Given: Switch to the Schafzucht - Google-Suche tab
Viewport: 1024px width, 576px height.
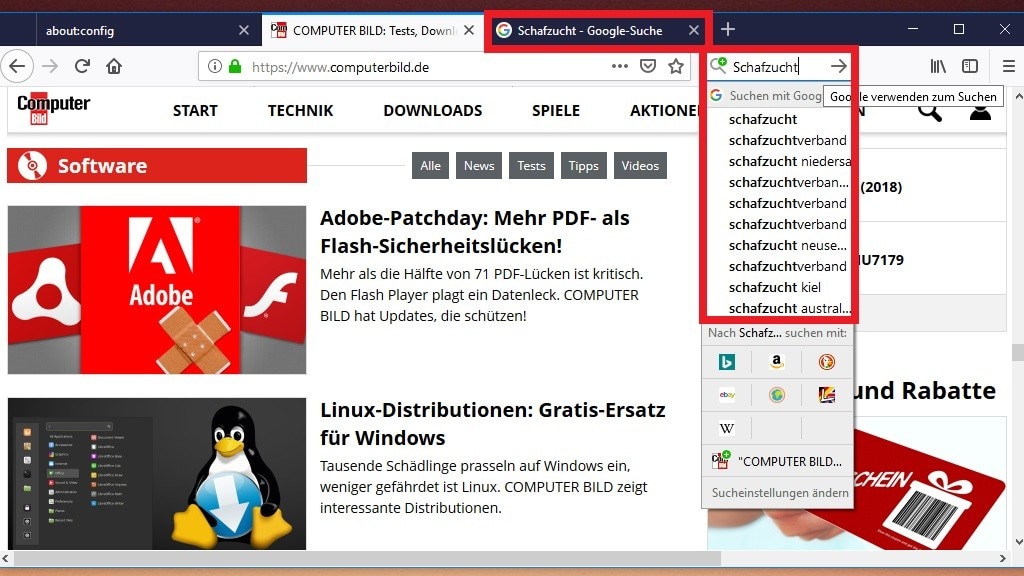Looking at the screenshot, I should tap(598, 30).
